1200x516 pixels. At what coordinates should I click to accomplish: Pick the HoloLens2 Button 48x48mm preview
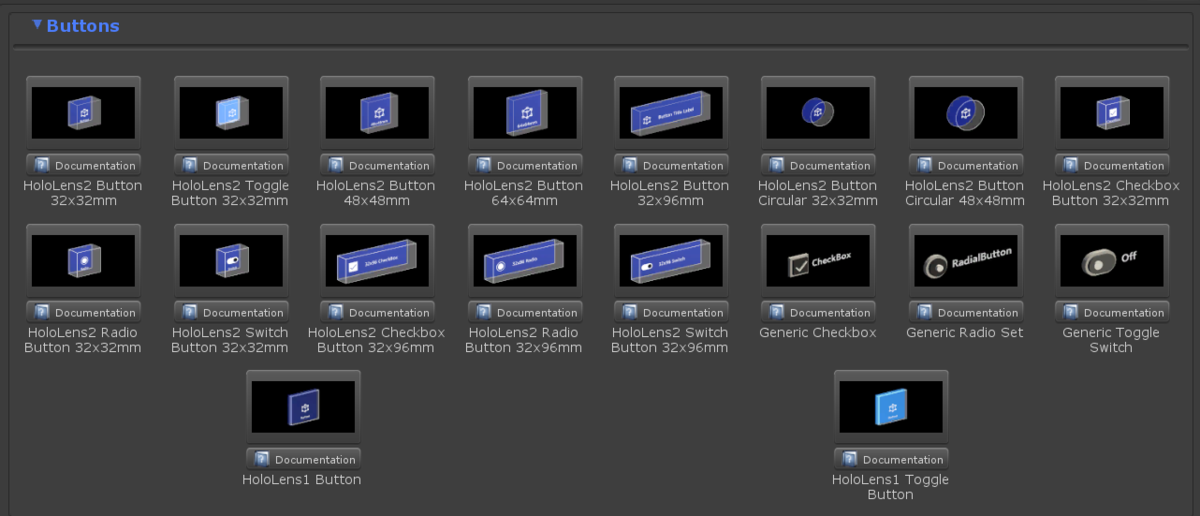(378, 112)
